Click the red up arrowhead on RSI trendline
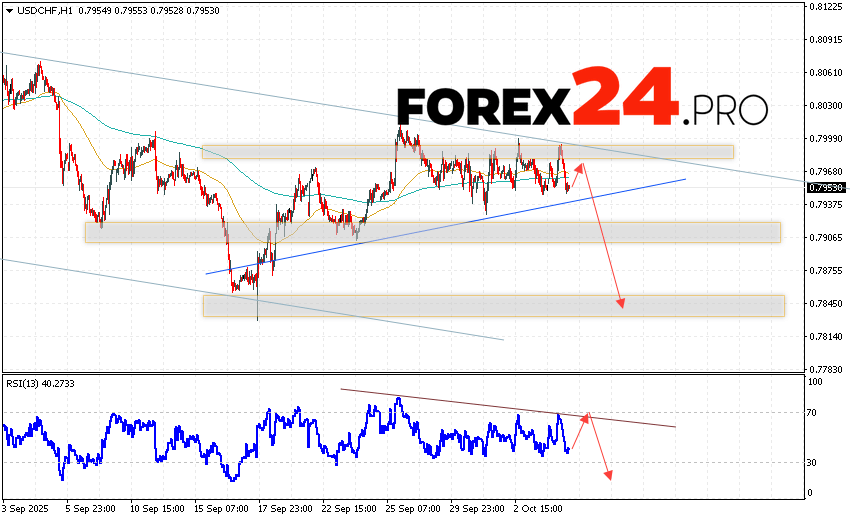Viewport: 850px width, 520px height. (x=587, y=416)
